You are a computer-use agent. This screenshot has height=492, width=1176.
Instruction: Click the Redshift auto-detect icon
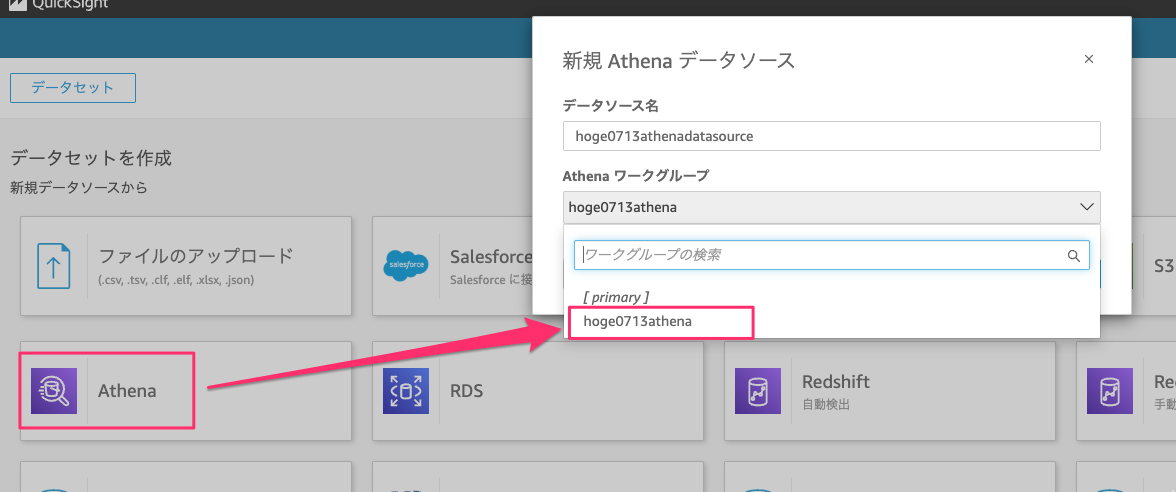tap(758, 391)
